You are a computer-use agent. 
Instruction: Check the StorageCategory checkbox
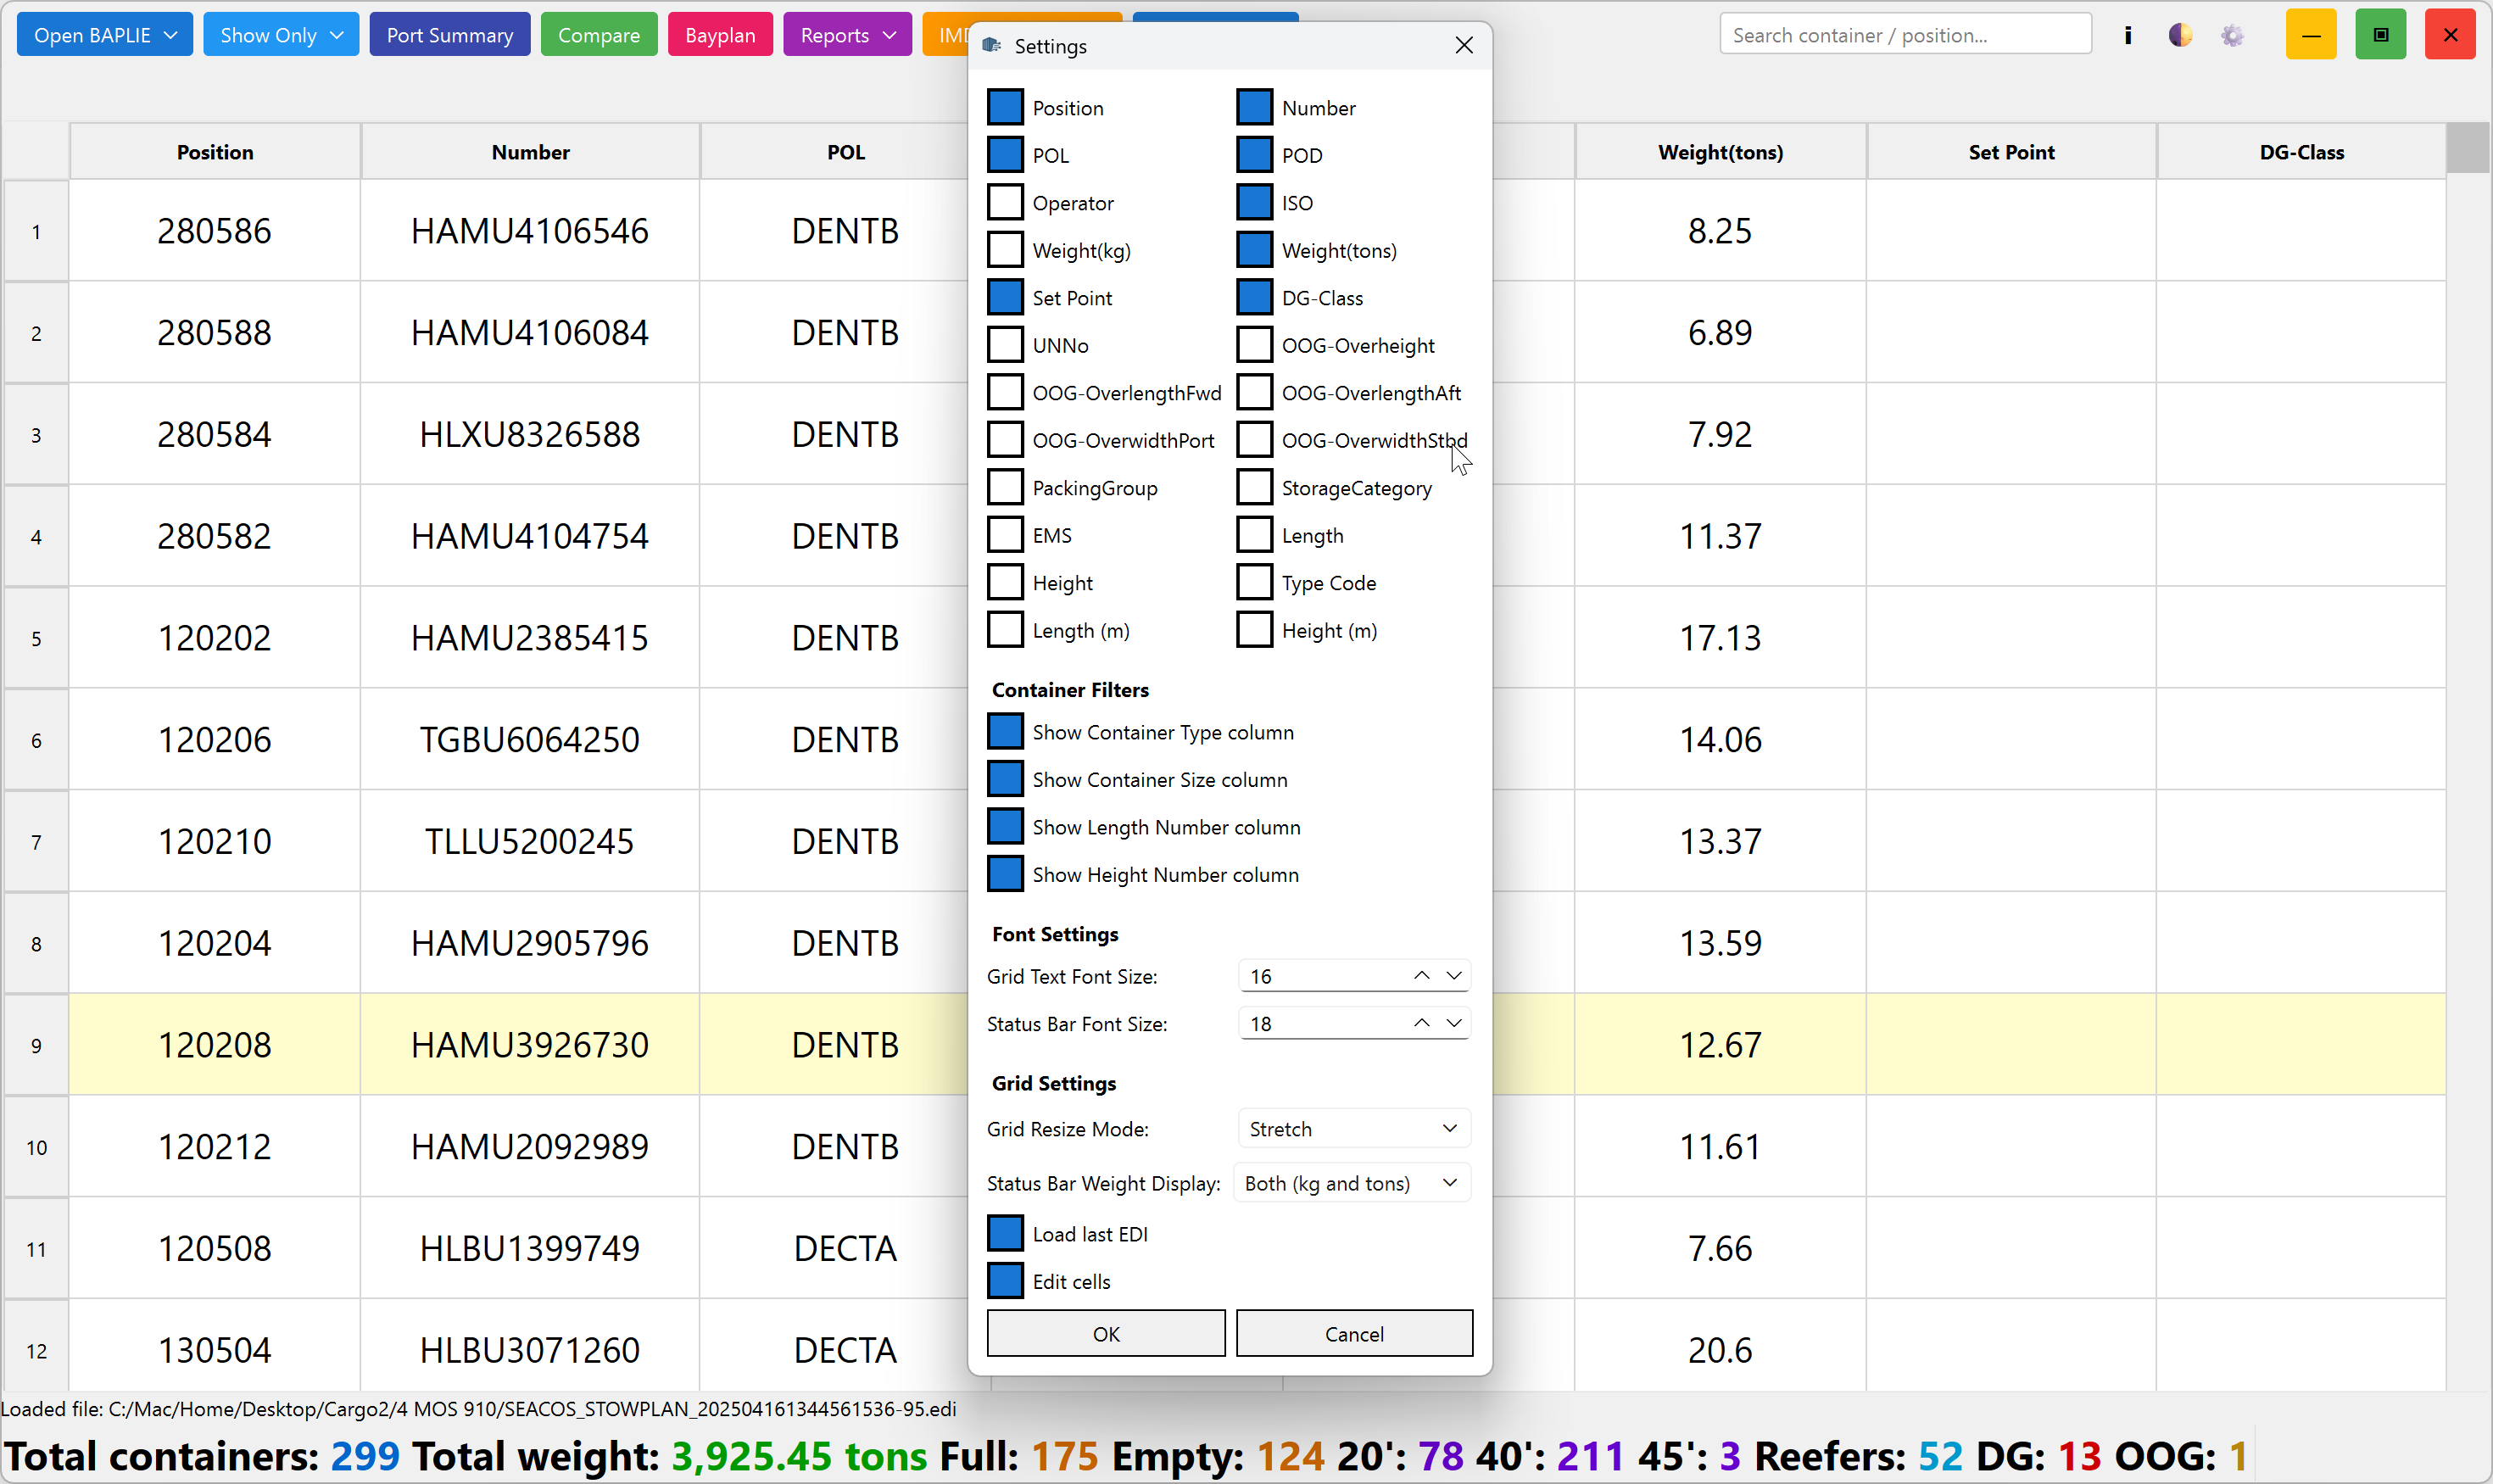1254,487
